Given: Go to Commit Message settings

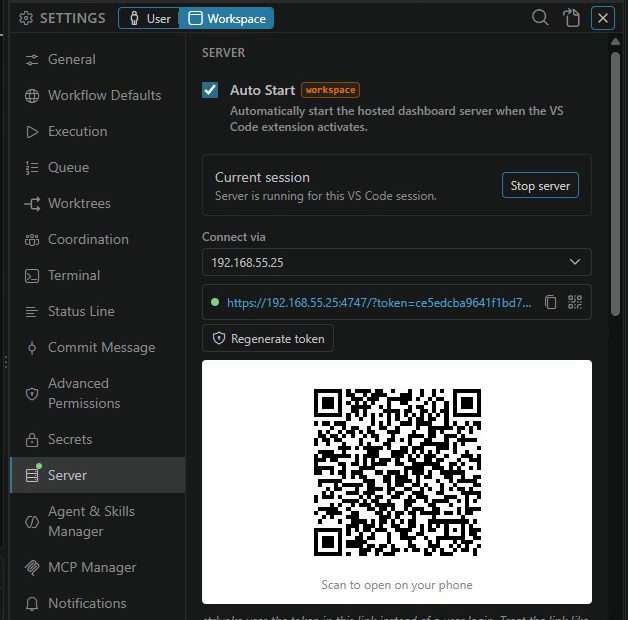Looking at the screenshot, I should tap(98, 348).
